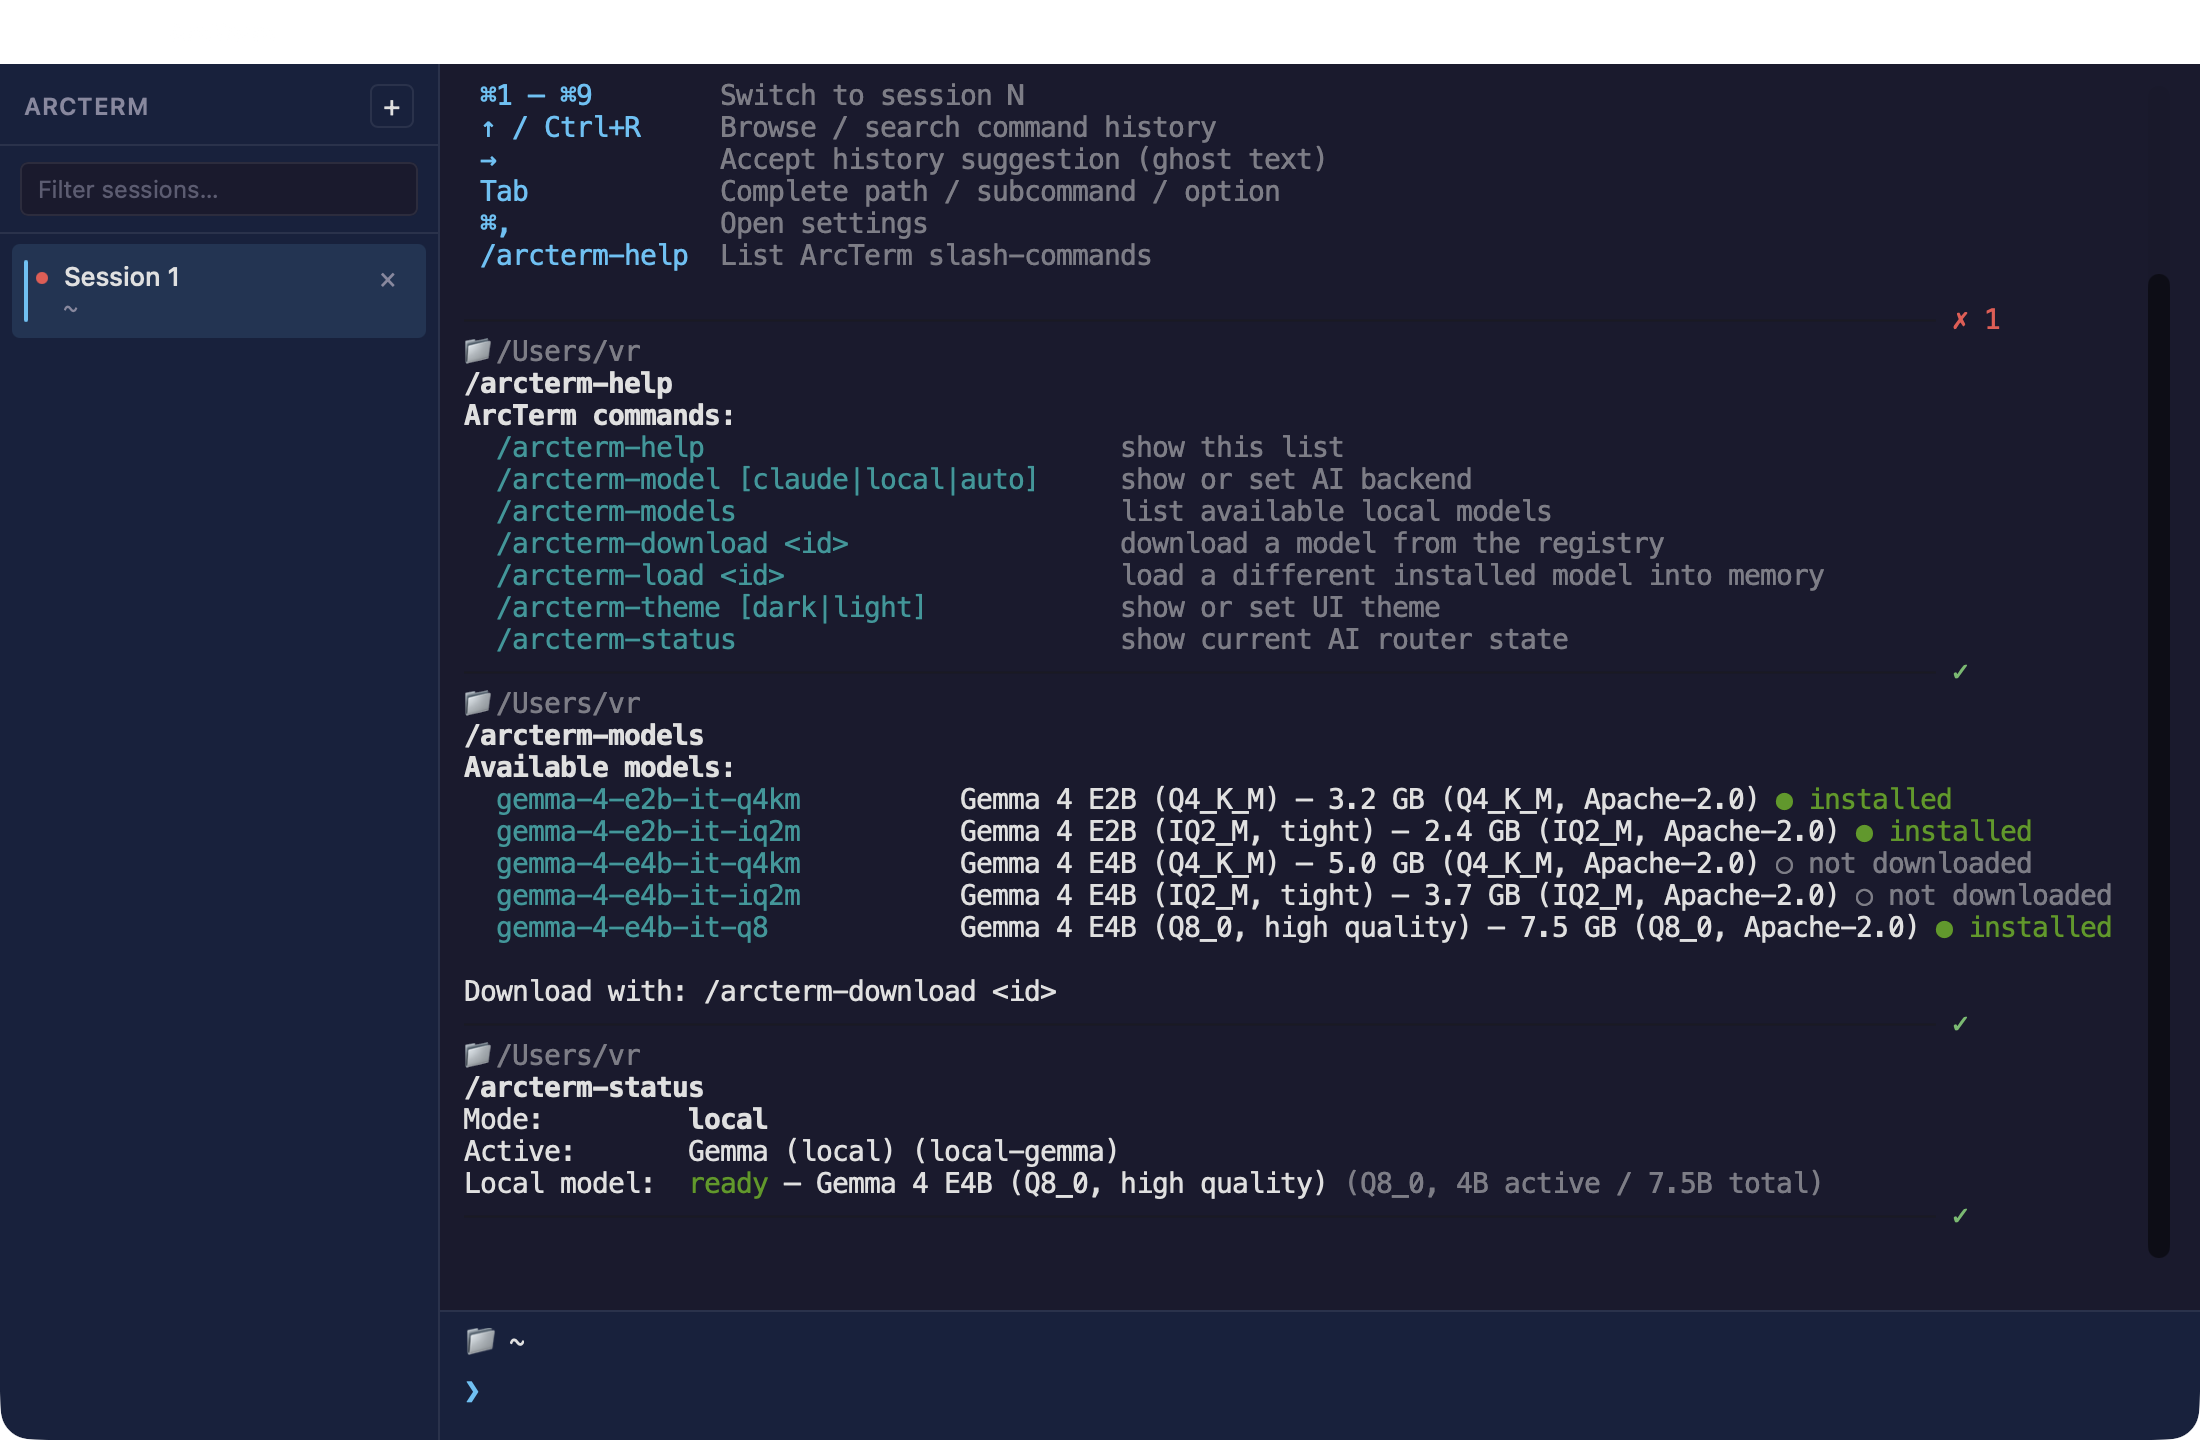Click the red error exit code 1 indicator
The width and height of the screenshot is (2200, 1440).
point(1976,320)
